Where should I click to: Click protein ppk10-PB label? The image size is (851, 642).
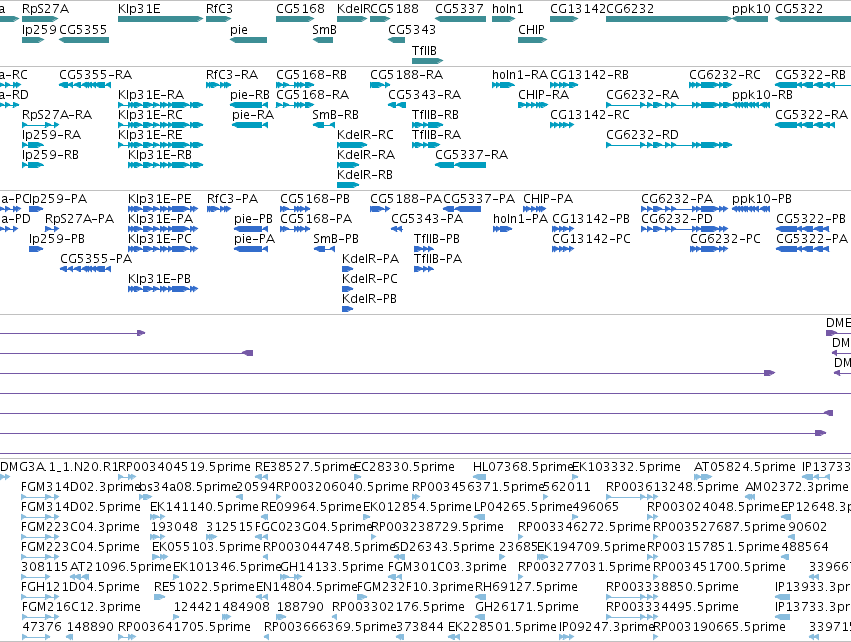pos(762,199)
